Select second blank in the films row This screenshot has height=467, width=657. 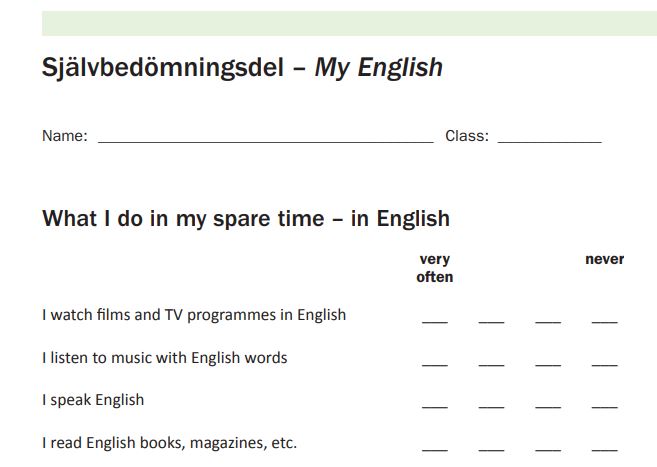[x=491, y=318]
